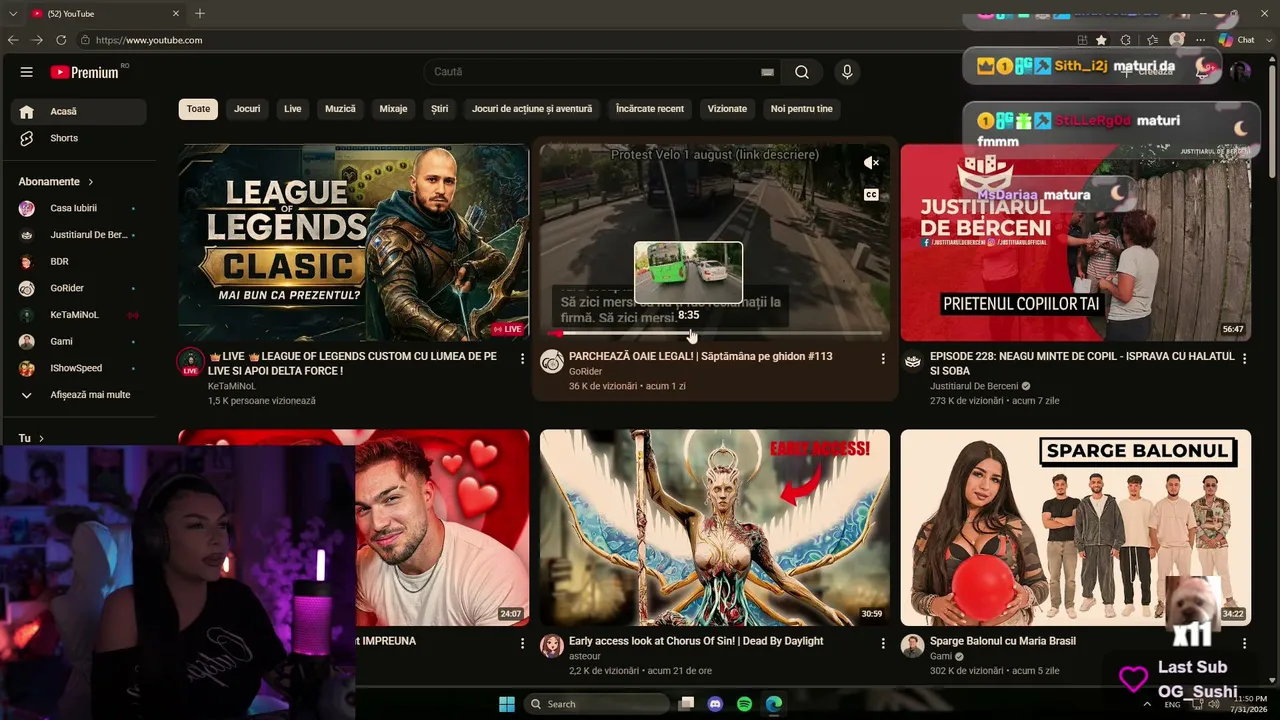Viewport: 1280px width, 720px height.
Task: Add this page to favorites star
Action: (1101, 40)
